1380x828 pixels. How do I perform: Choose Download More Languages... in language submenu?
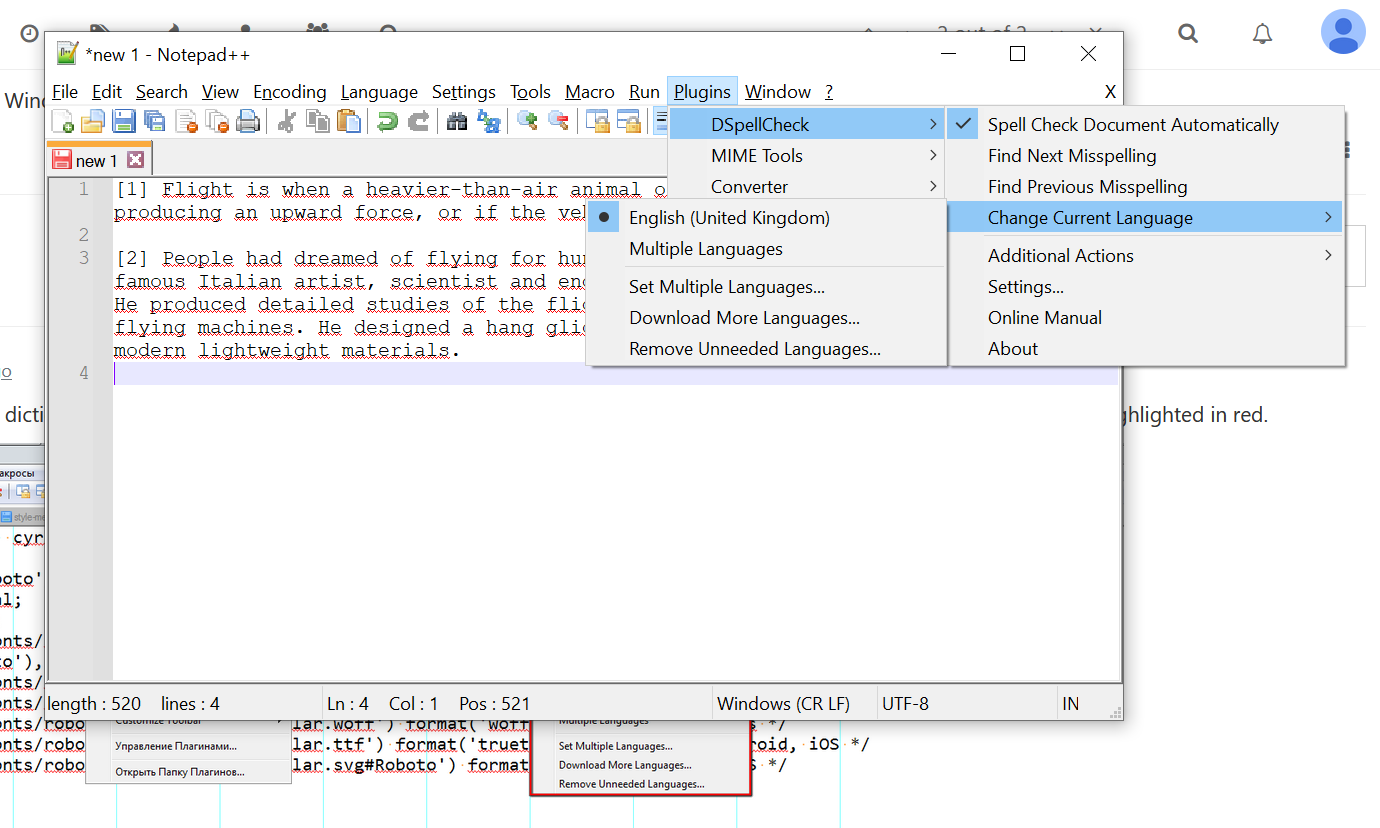pyautogui.click(x=766, y=318)
